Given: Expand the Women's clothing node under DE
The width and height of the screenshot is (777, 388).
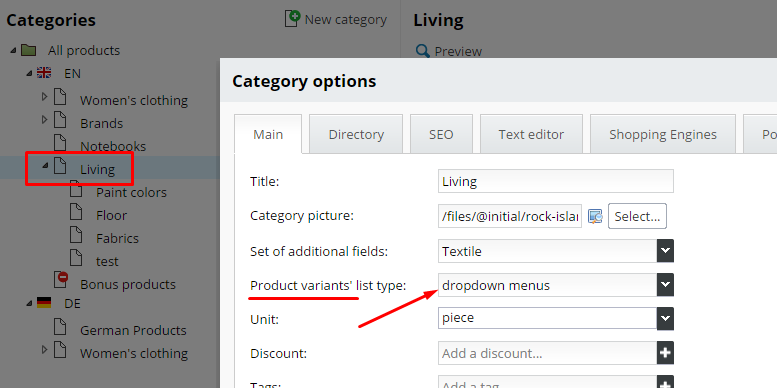Looking at the screenshot, I should click(x=45, y=349).
